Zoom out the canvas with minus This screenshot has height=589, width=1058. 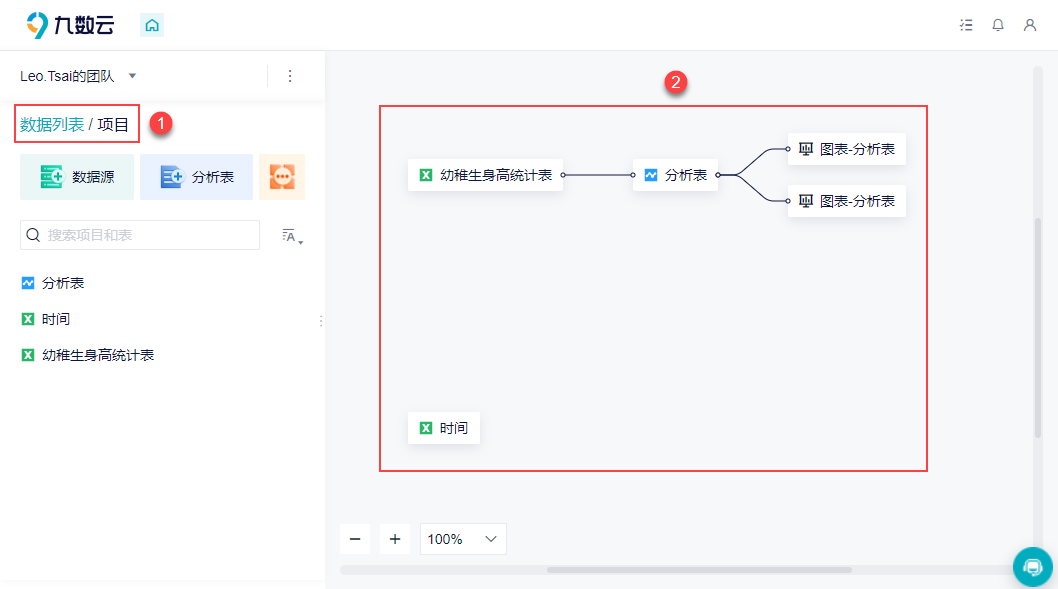pos(355,539)
